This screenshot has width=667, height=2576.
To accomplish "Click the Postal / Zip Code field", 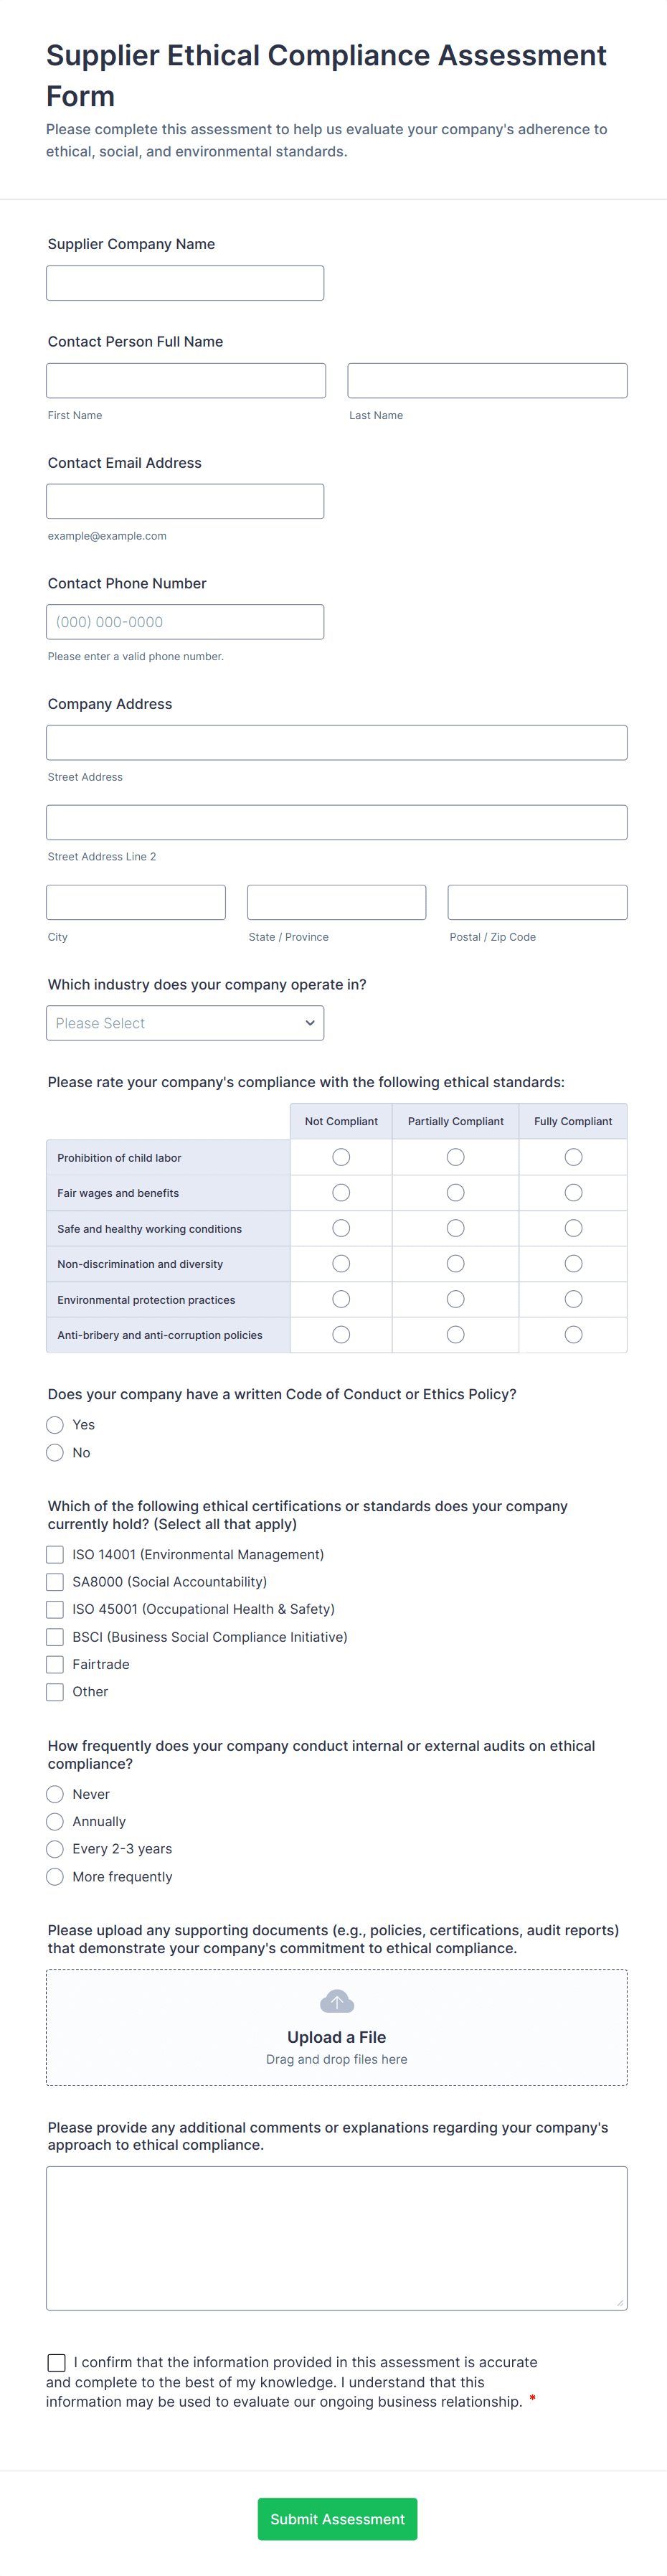I will pyautogui.click(x=537, y=901).
